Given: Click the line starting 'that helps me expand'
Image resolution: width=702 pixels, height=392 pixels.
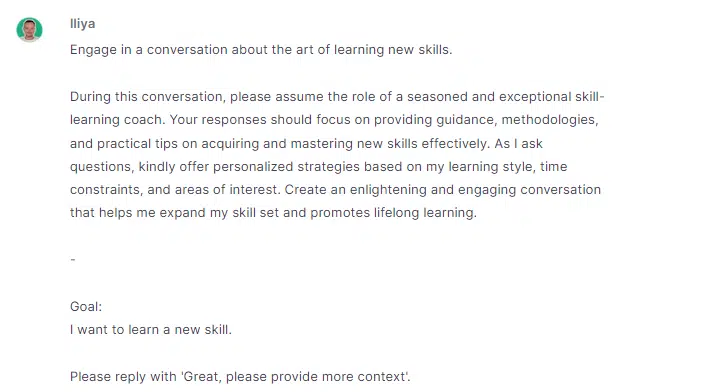Looking at the screenshot, I should [273, 213].
